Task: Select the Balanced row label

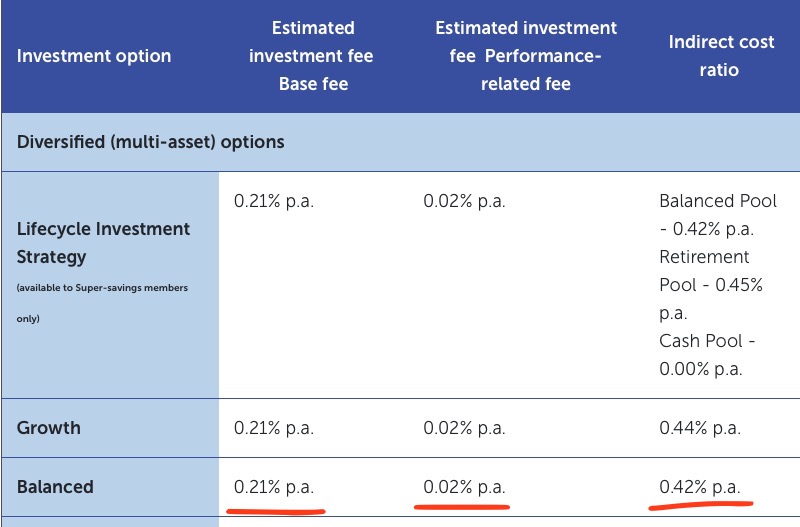Action: pyautogui.click(x=55, y=487)
